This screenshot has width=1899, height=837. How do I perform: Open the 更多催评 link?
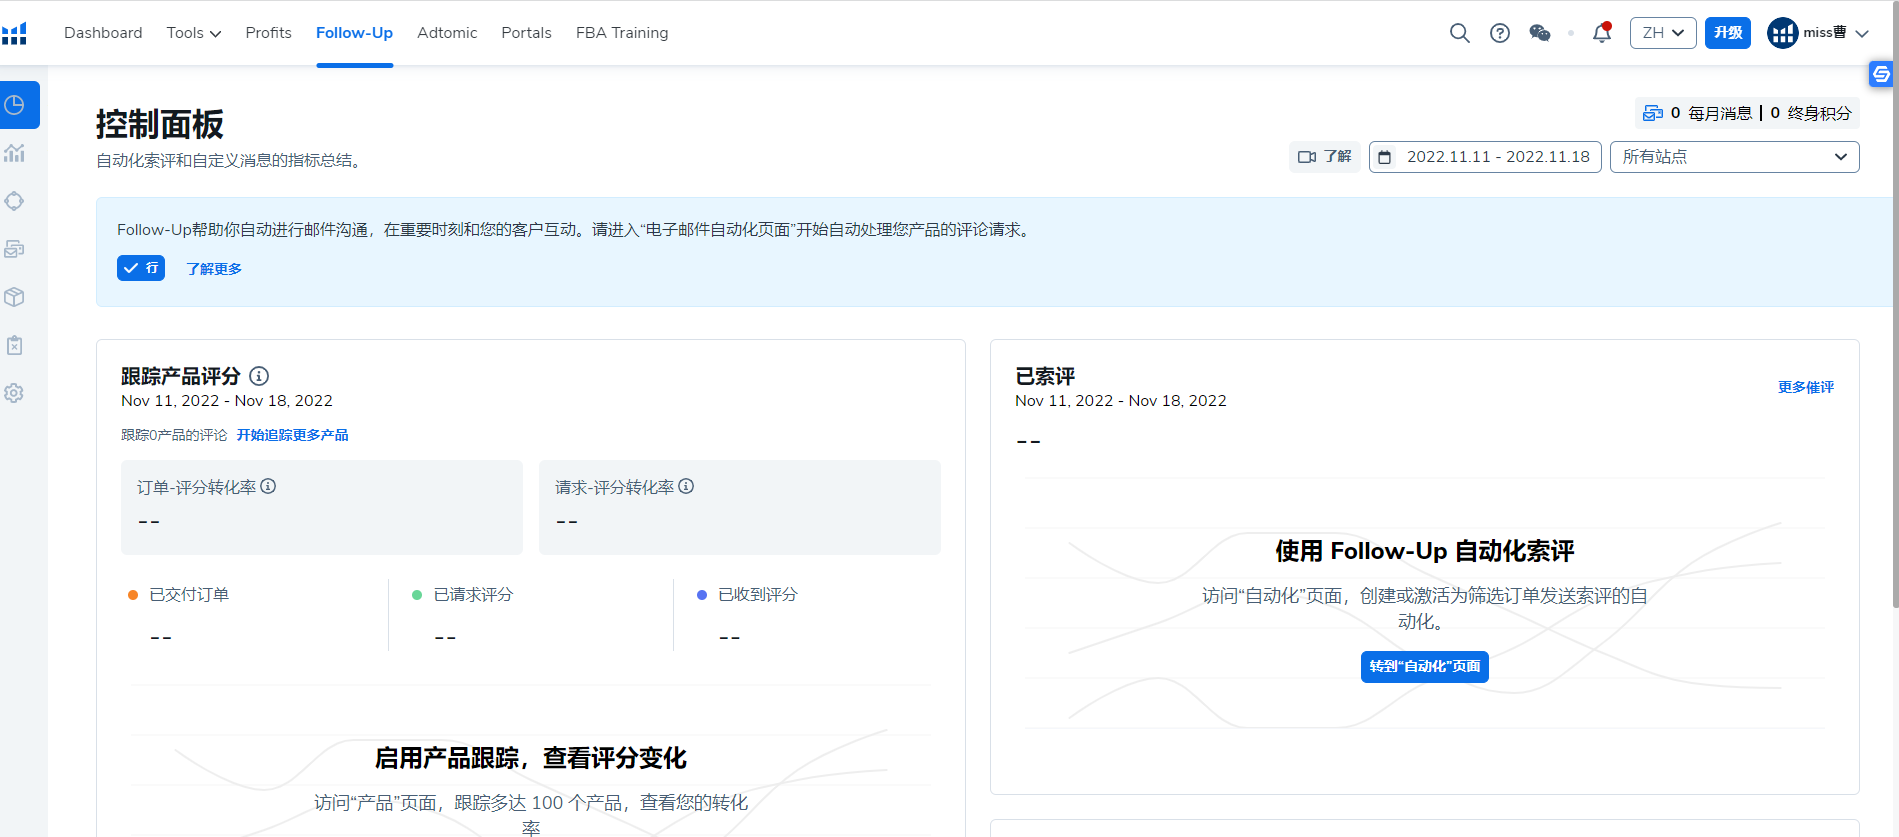point(1806,387)
